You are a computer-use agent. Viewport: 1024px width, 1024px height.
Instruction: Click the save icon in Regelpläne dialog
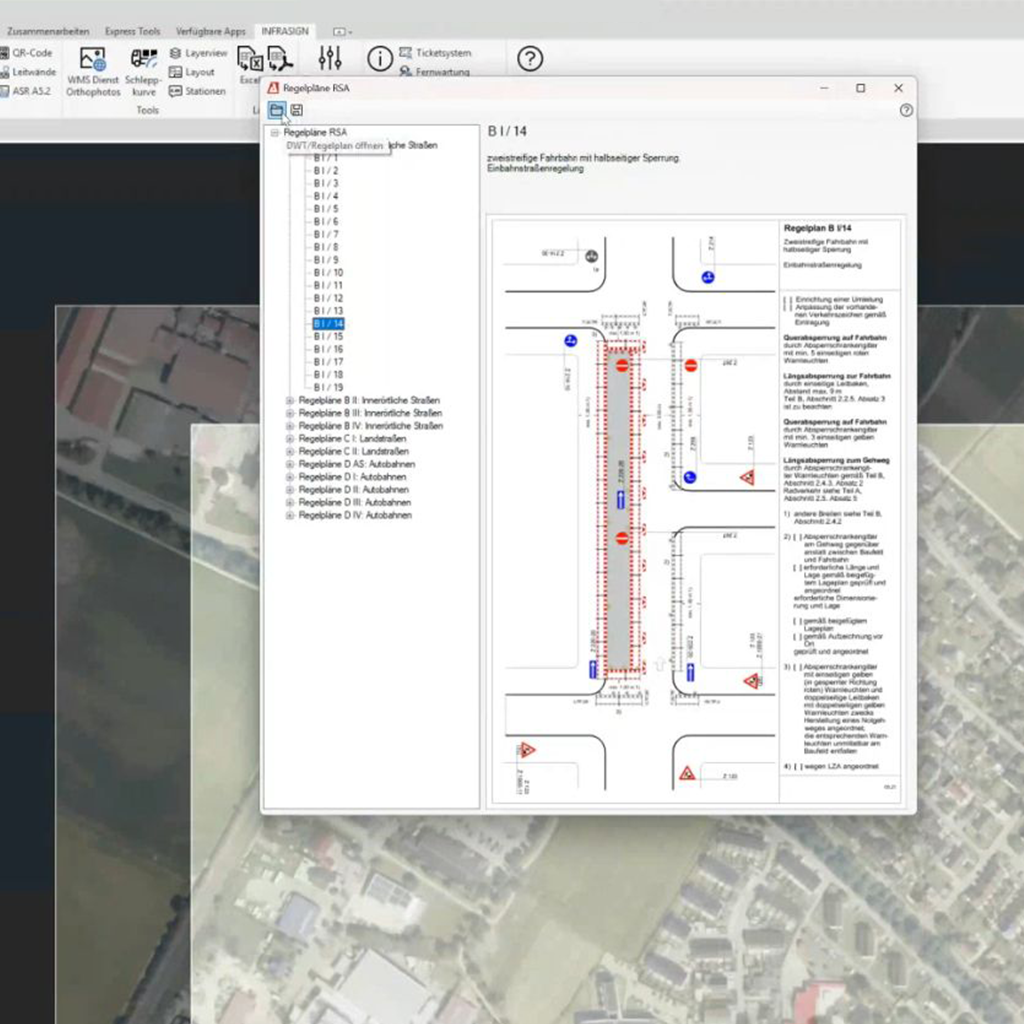[296, 110]
